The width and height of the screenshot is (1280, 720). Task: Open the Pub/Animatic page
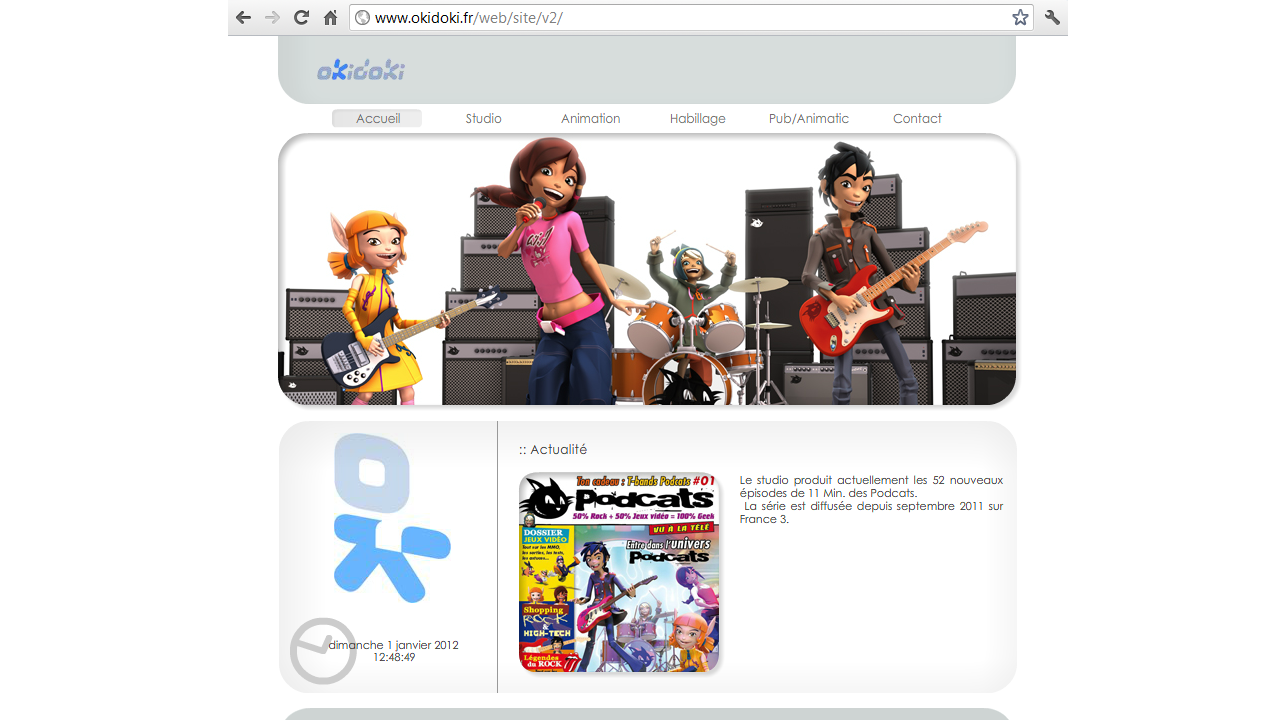click(808, 118)
